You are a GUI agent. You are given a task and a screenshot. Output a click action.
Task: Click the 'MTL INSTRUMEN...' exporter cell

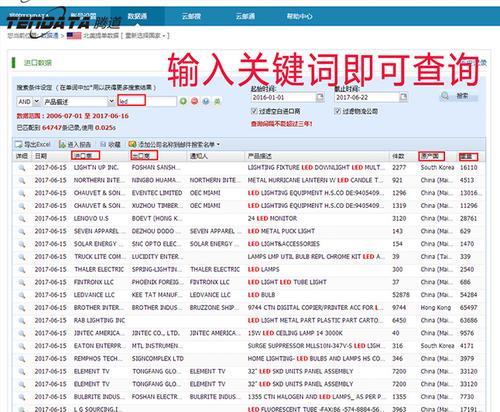pyautogui.click(x=157, y=346)
